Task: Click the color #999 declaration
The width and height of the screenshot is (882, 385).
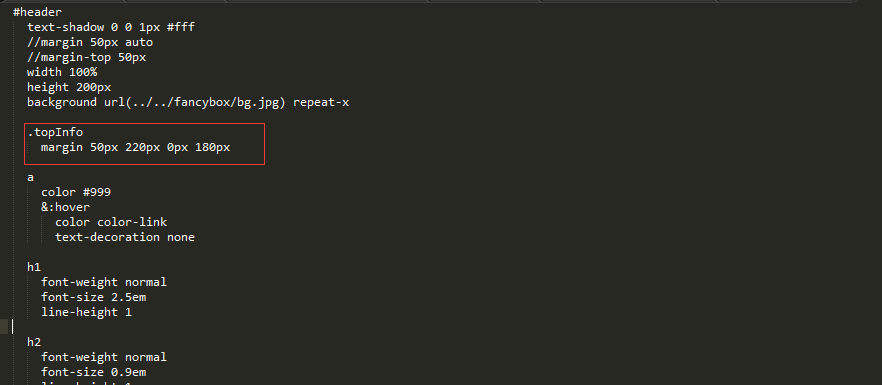Action: click(x=76, y=192)
